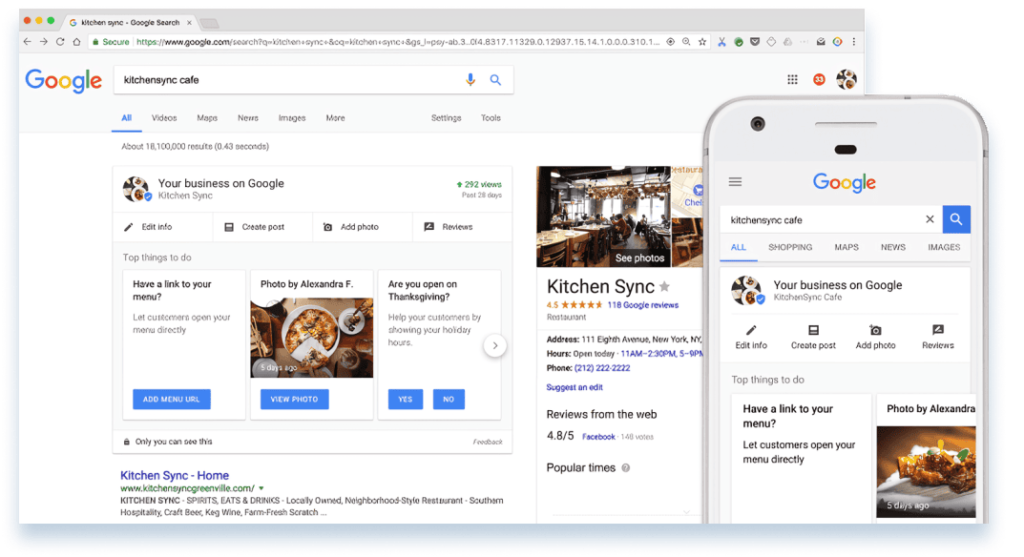Open the Tools options
This screenshot has height=557, width=1024.
pos(490,118)
